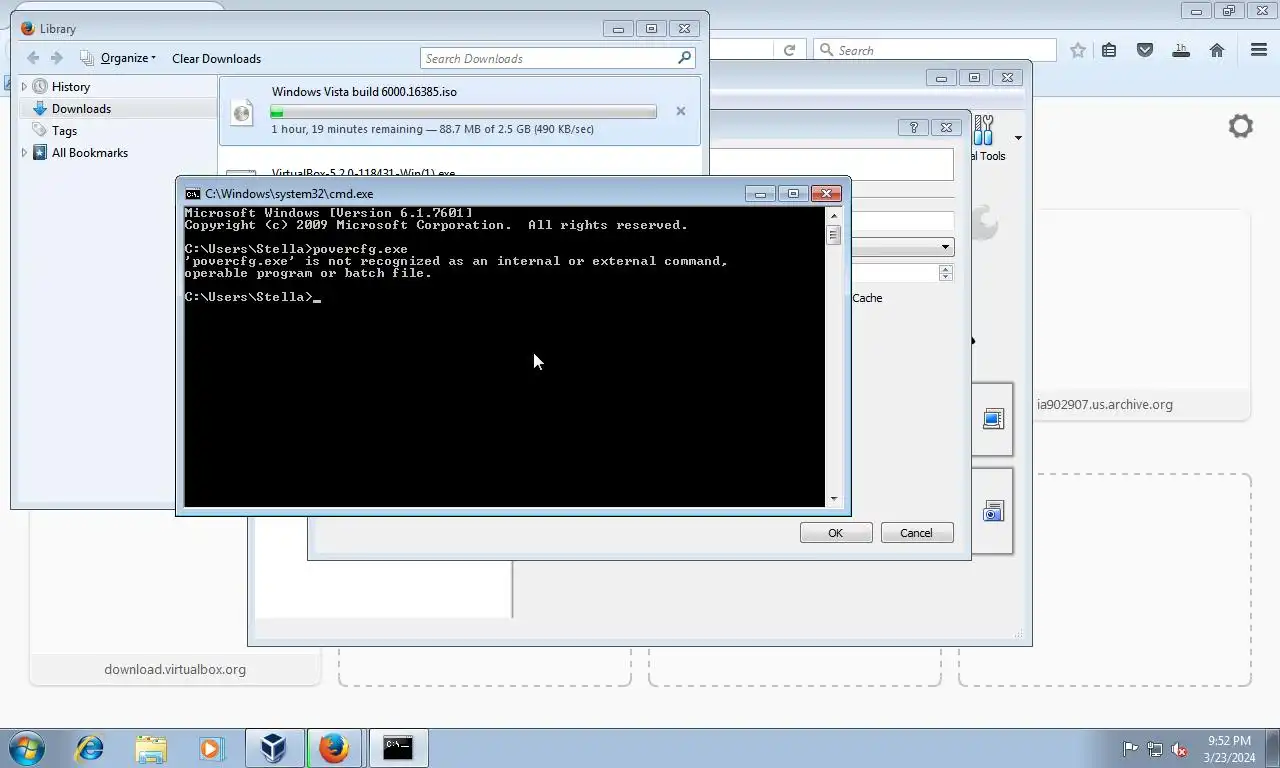The width and height of the screenshot is (1280, 768).
Task: Click inside the command prompt console area
Action: pyautogui.click(x=505, y=357)
